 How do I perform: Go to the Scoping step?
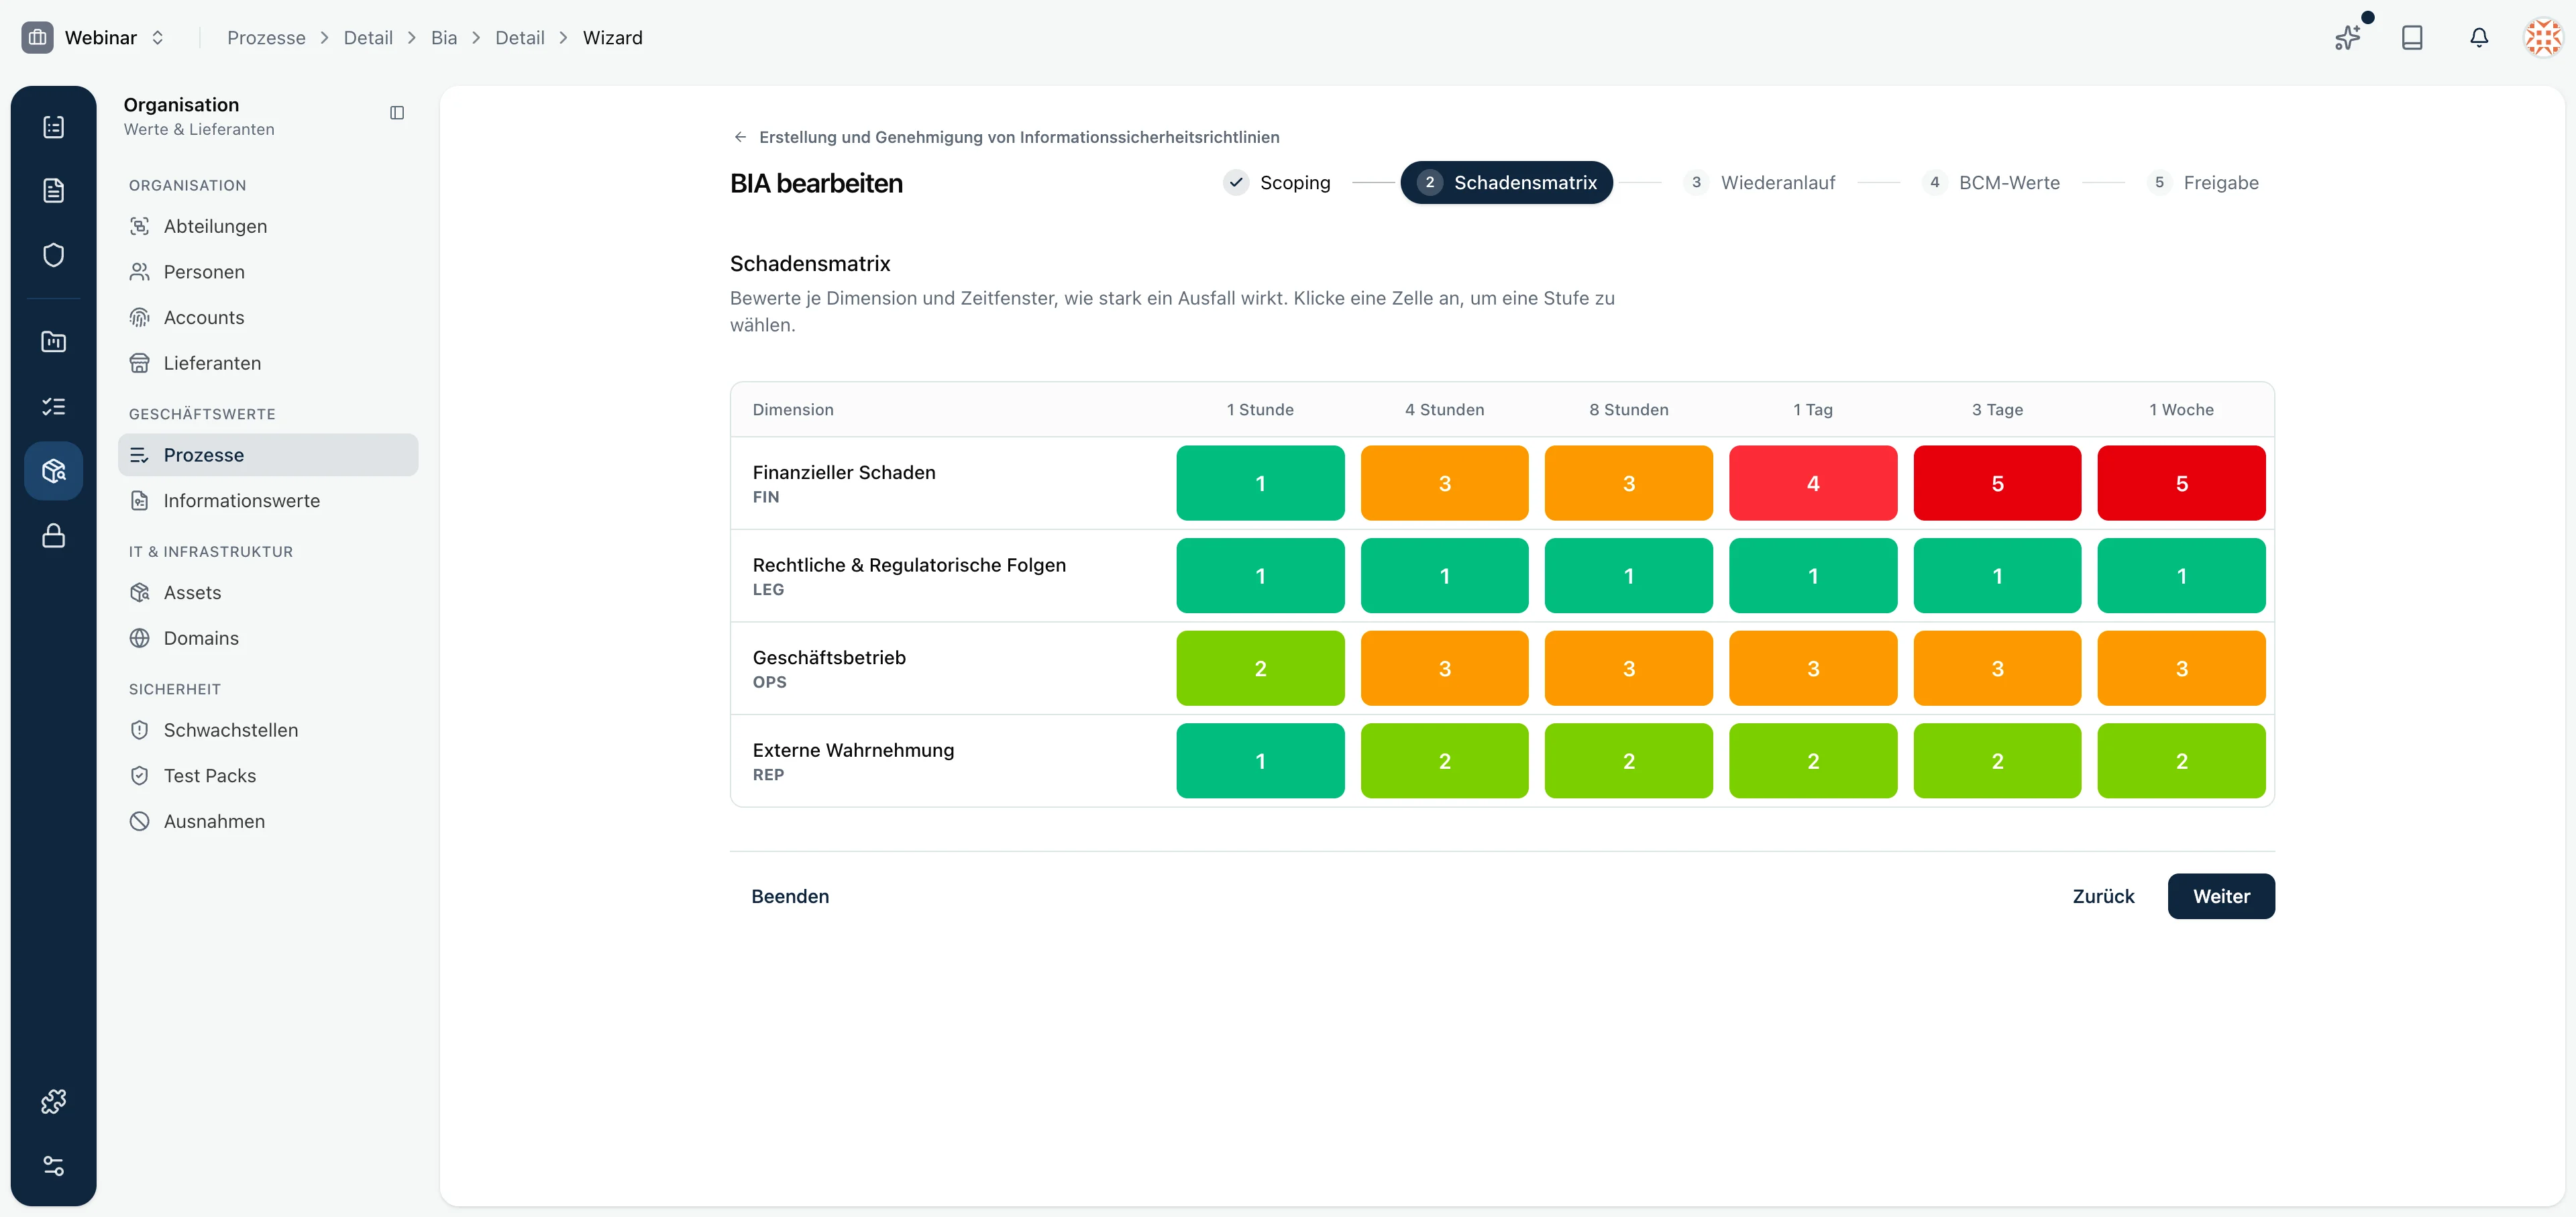click(1277, 183)
